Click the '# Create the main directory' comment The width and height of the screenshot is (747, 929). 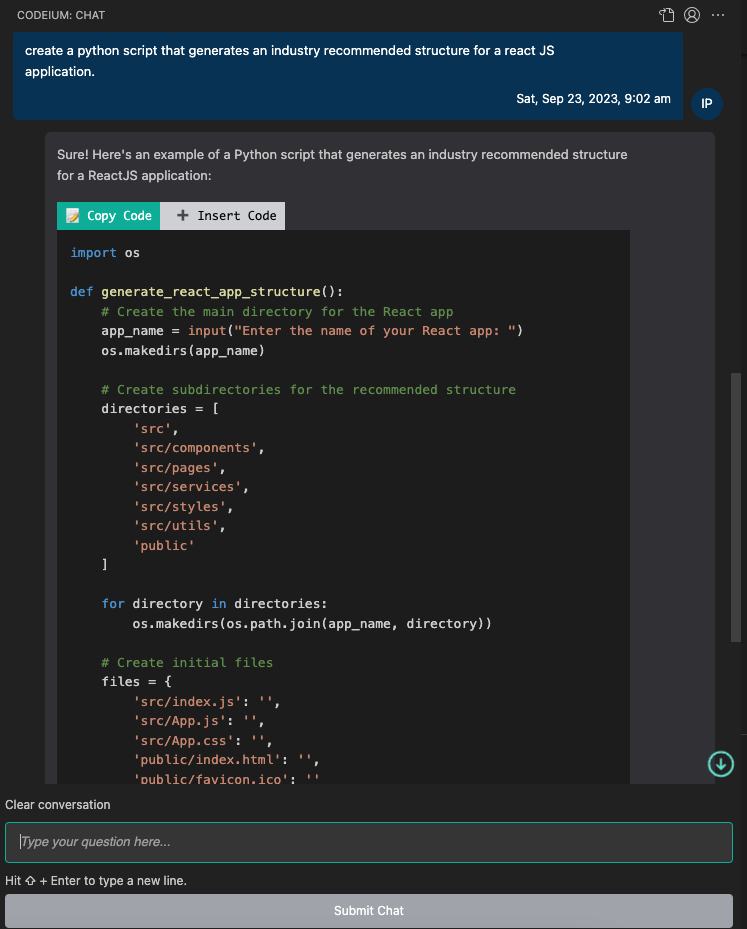pyautogui.click(x=277, y=312)
